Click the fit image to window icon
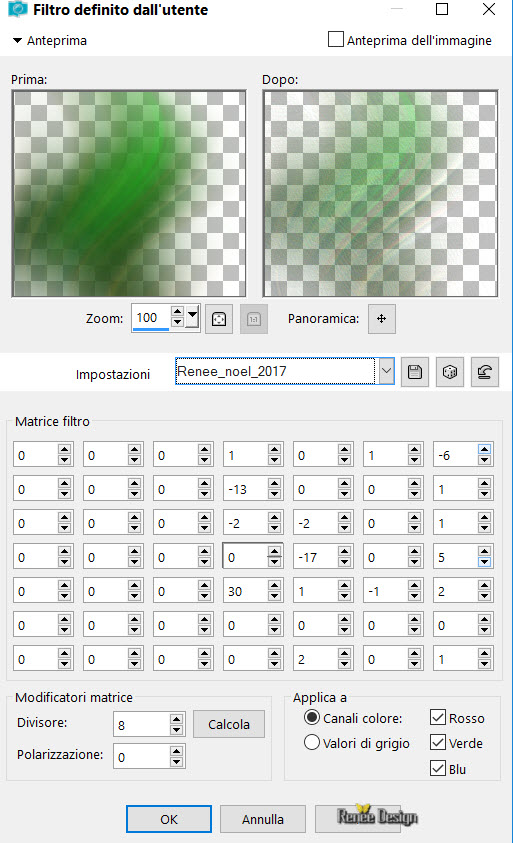The width and height of the screenshot is (513, 843). (x=219, y=319)
